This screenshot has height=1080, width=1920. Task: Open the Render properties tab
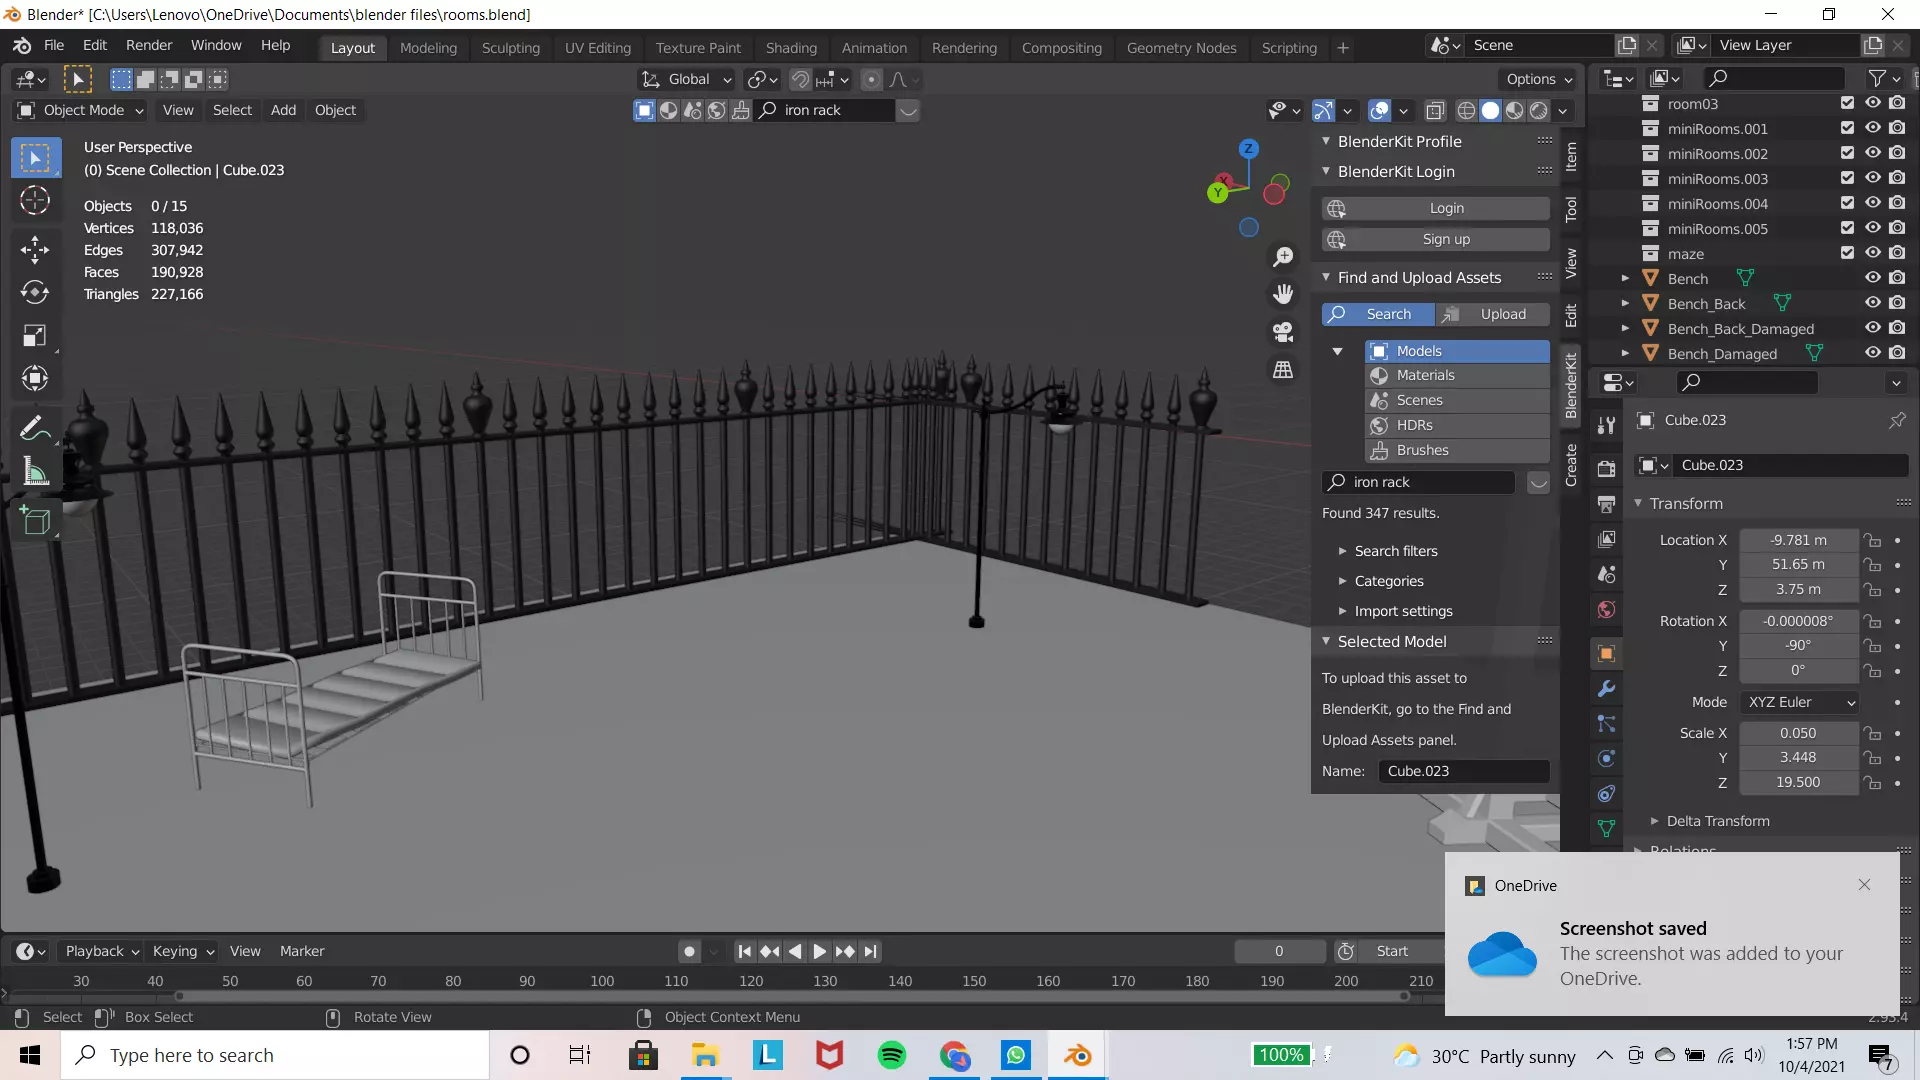point(1606,469)
